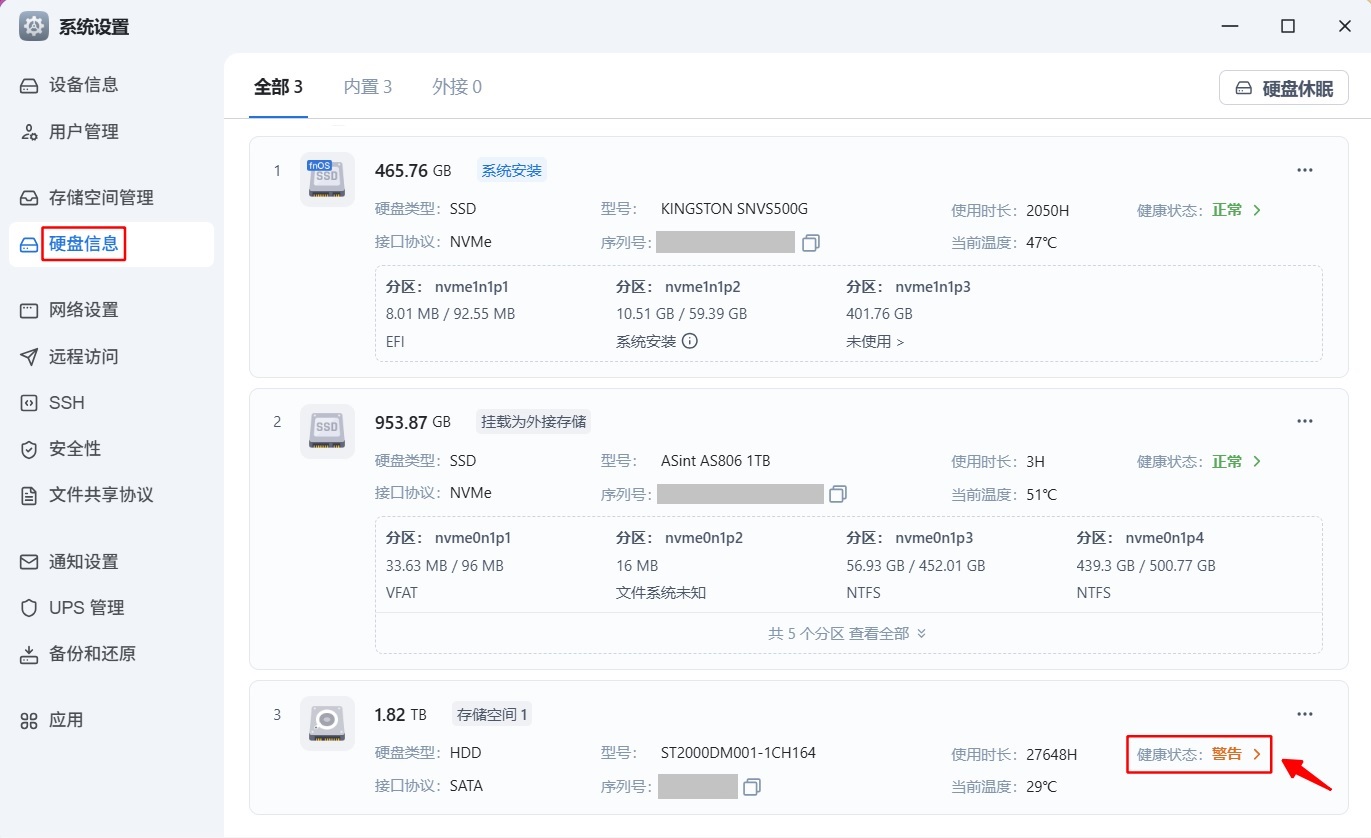1371x838 pixels.
Task: Copy the KINGSTON disk serial number
Action: (811, 242)
